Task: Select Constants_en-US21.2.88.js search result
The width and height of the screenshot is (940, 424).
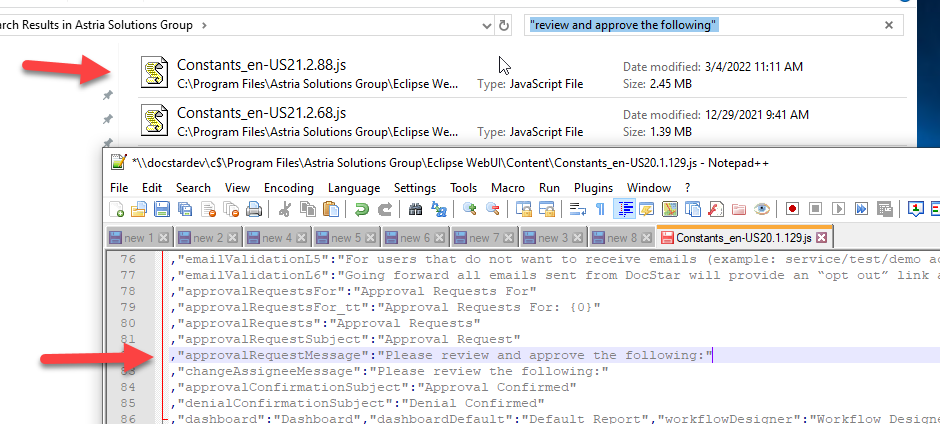Action: (x=522, y=73)
